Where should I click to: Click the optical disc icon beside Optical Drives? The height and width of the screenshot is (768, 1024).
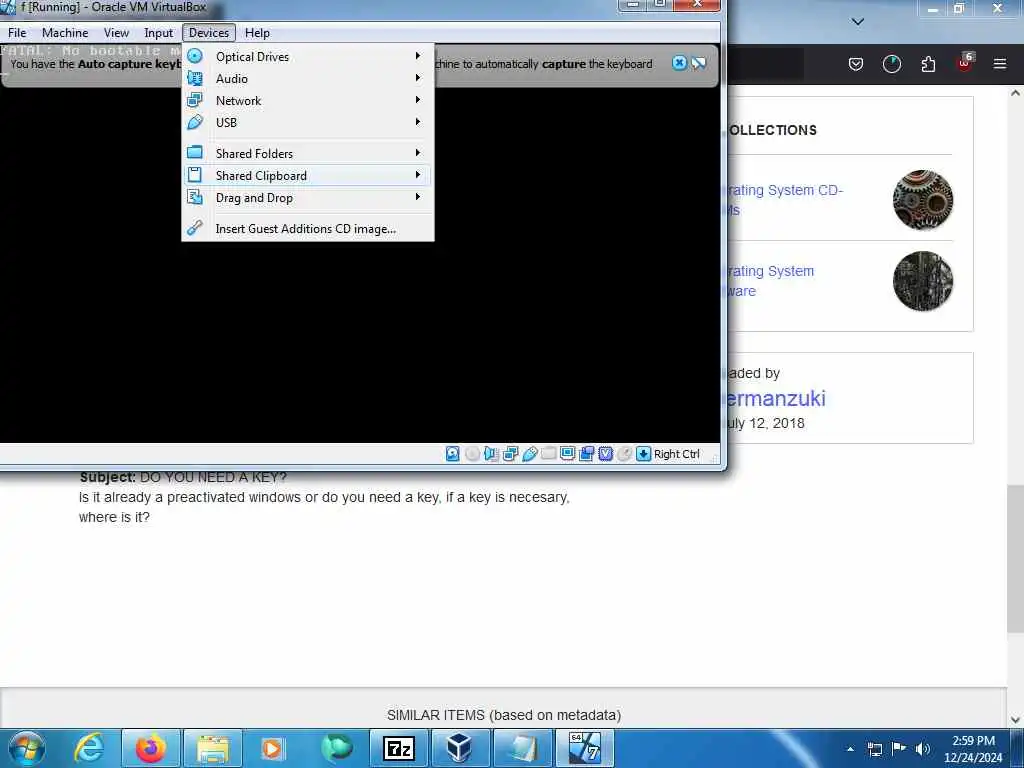click(195, 56)
